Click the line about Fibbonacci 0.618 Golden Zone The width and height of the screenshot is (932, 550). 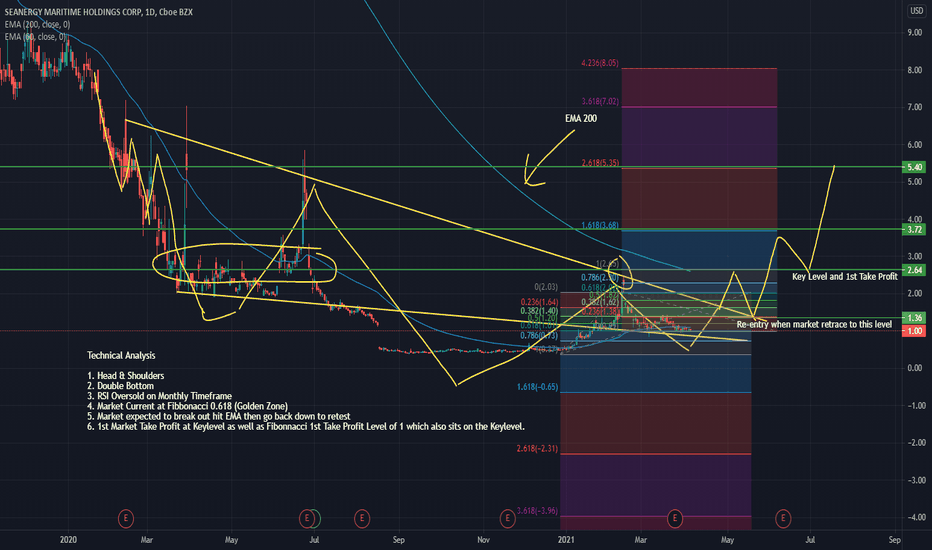(187, 406)
